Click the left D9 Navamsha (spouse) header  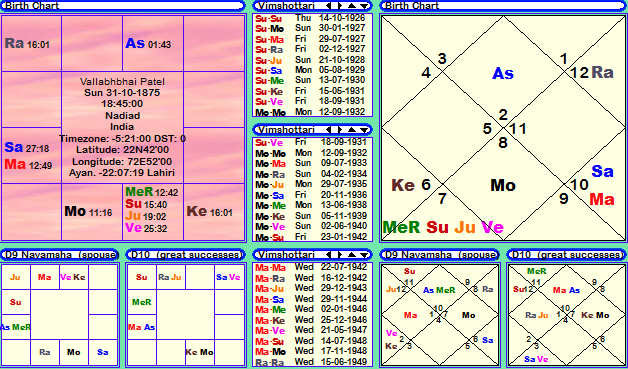point(60,255)
